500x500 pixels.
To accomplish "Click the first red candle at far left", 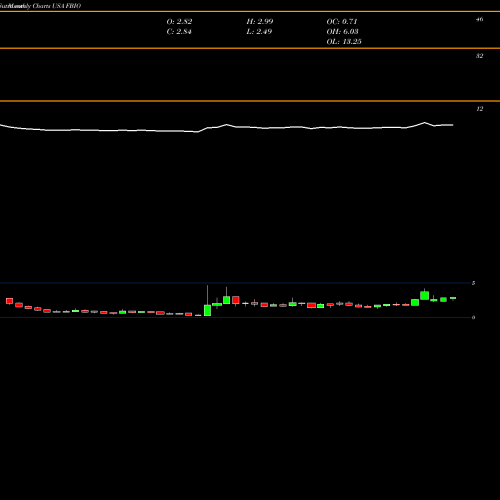I will (x=9, y=301).
